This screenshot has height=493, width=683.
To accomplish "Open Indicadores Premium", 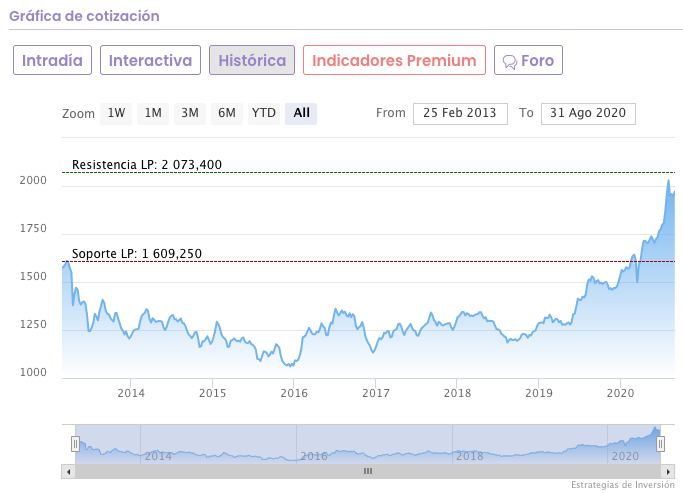I will (394, 60).
